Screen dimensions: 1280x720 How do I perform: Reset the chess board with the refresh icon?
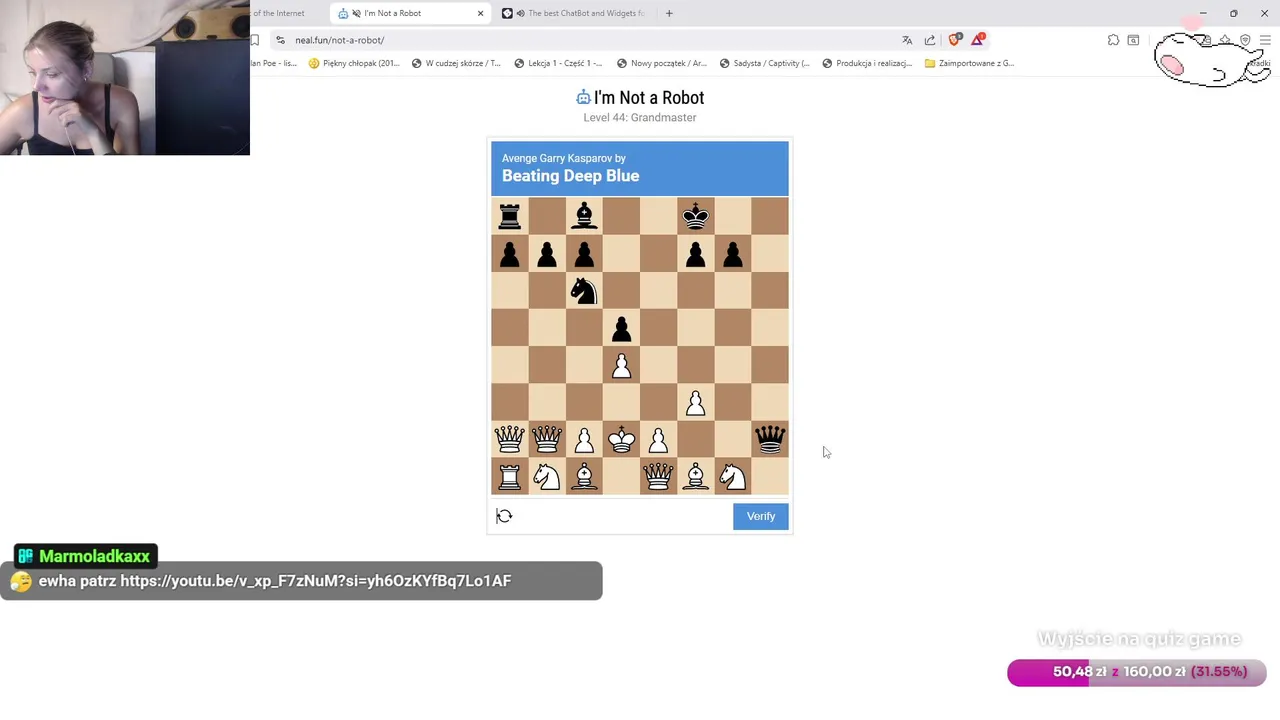click(x=504, y=516)
